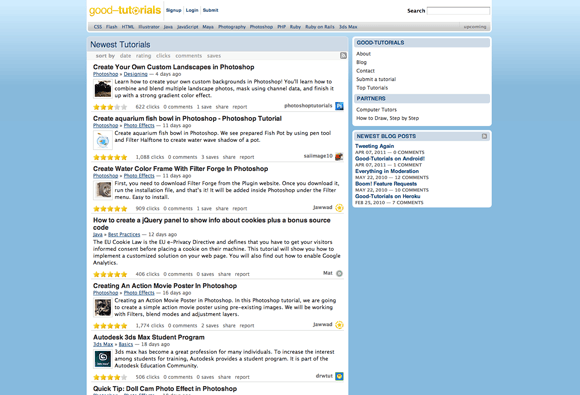Open Create aquarium fish bowl tutorial title
The width and height of the screenshot is (580, 395).
pyautogui.click(x=187, y=118)
